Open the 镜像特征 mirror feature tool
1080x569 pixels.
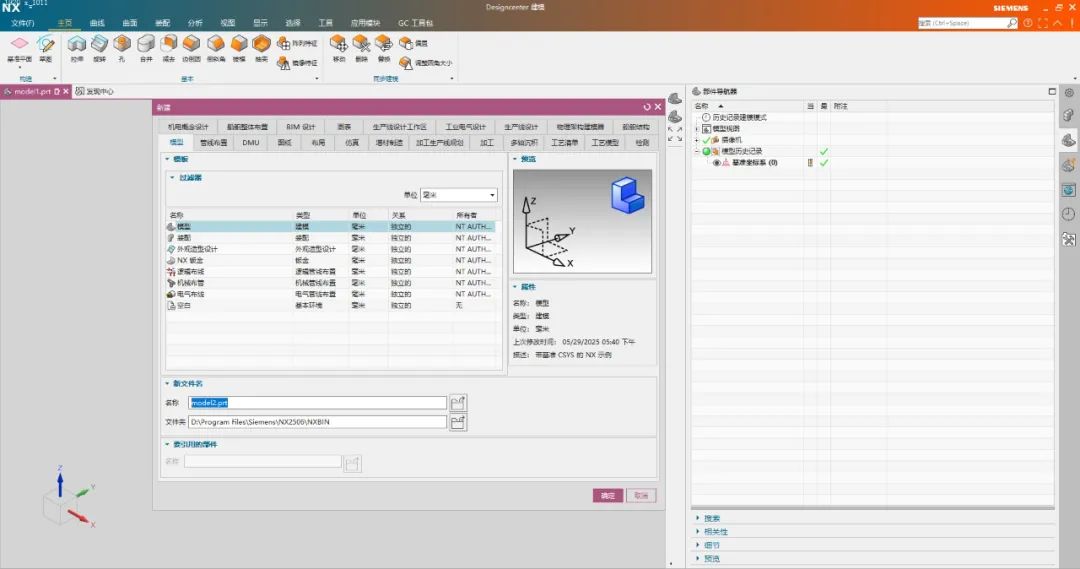[297, 63]
